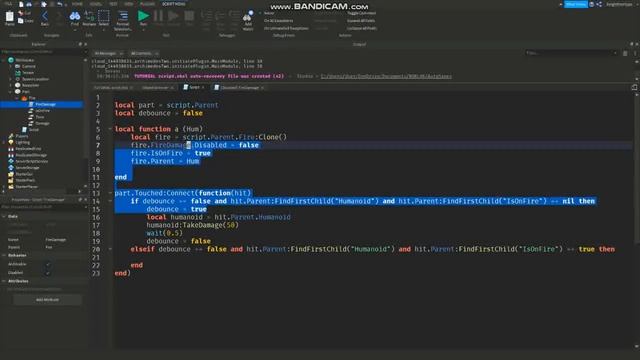The image size is (640, 360).
Task: Select the Baseplate item in Explorer
Action: click(x=30, y=85)
